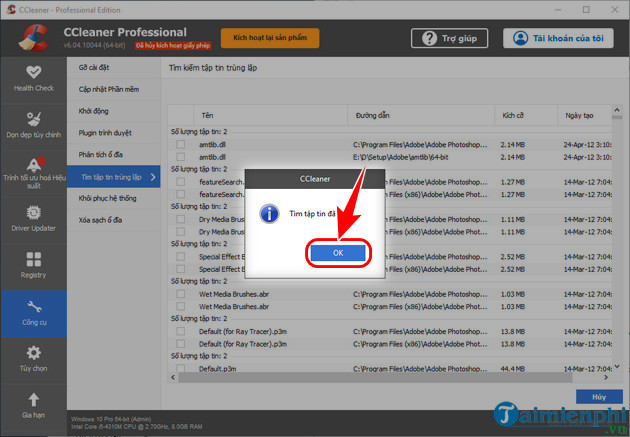Check Dry Media Brushes in Program Files
This screenshot has height=437, width=630.
pyautogui.click(x=180, y=219)
